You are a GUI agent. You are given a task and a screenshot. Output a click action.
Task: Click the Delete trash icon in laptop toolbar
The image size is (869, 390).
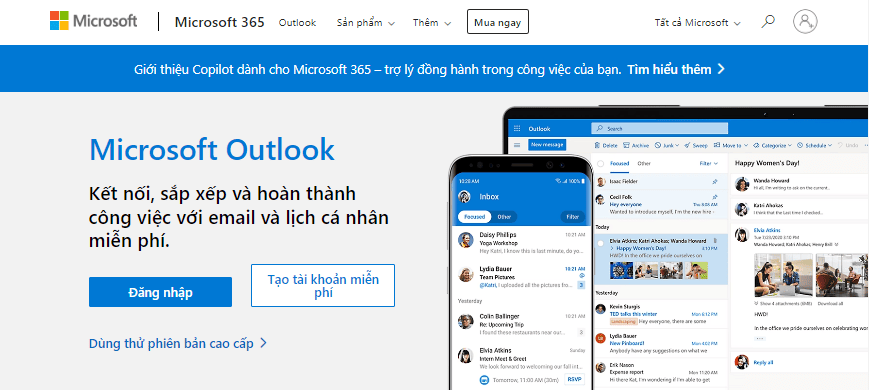pos(597,145)
